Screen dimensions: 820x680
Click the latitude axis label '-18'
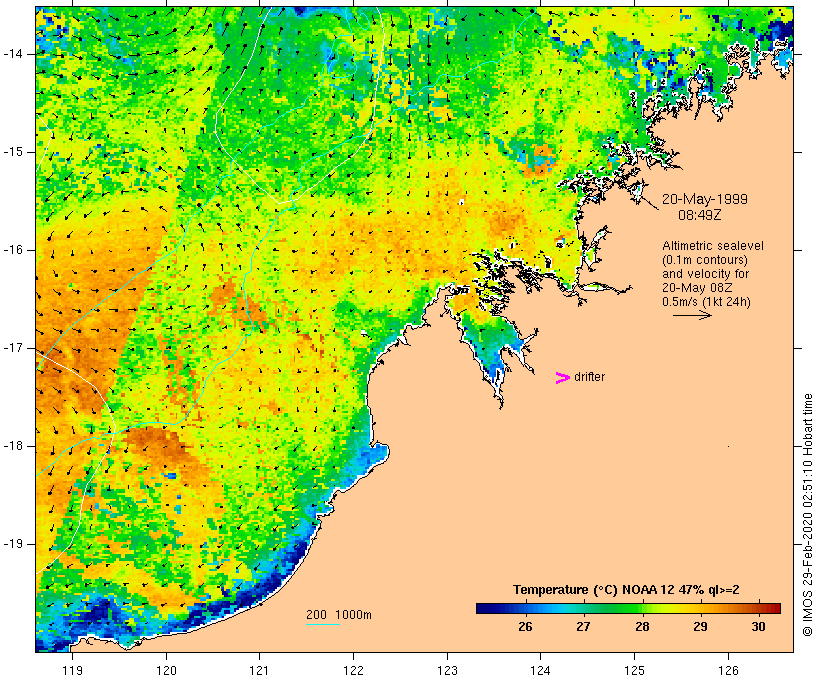13,446
